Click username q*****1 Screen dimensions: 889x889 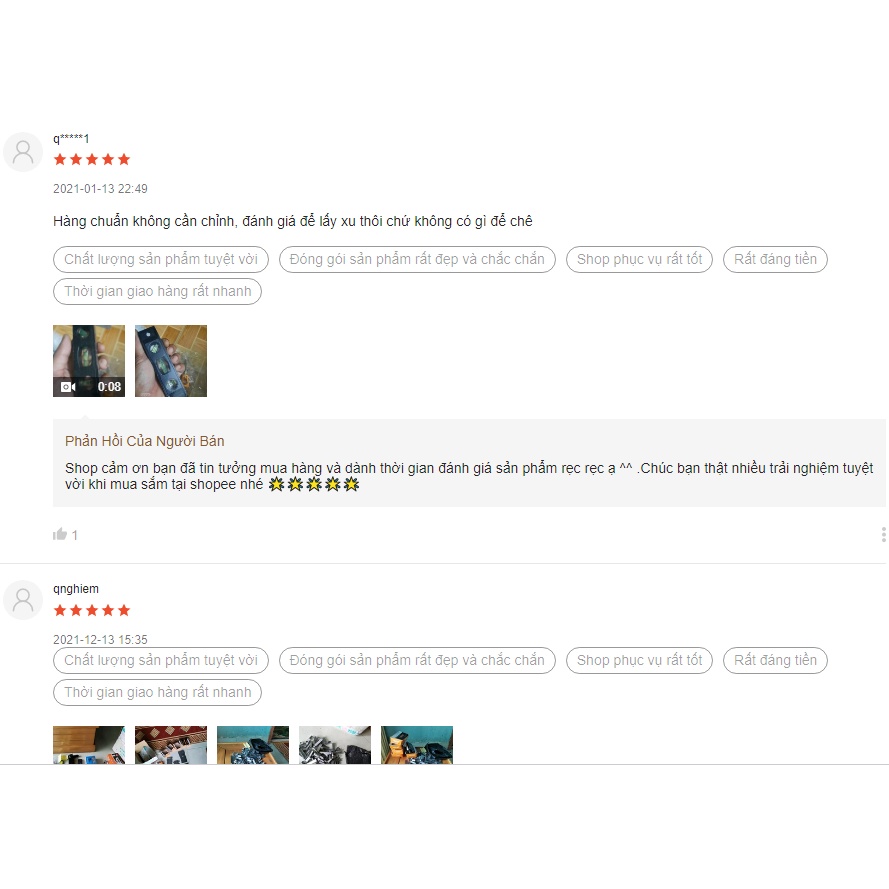tap(71, 138)
